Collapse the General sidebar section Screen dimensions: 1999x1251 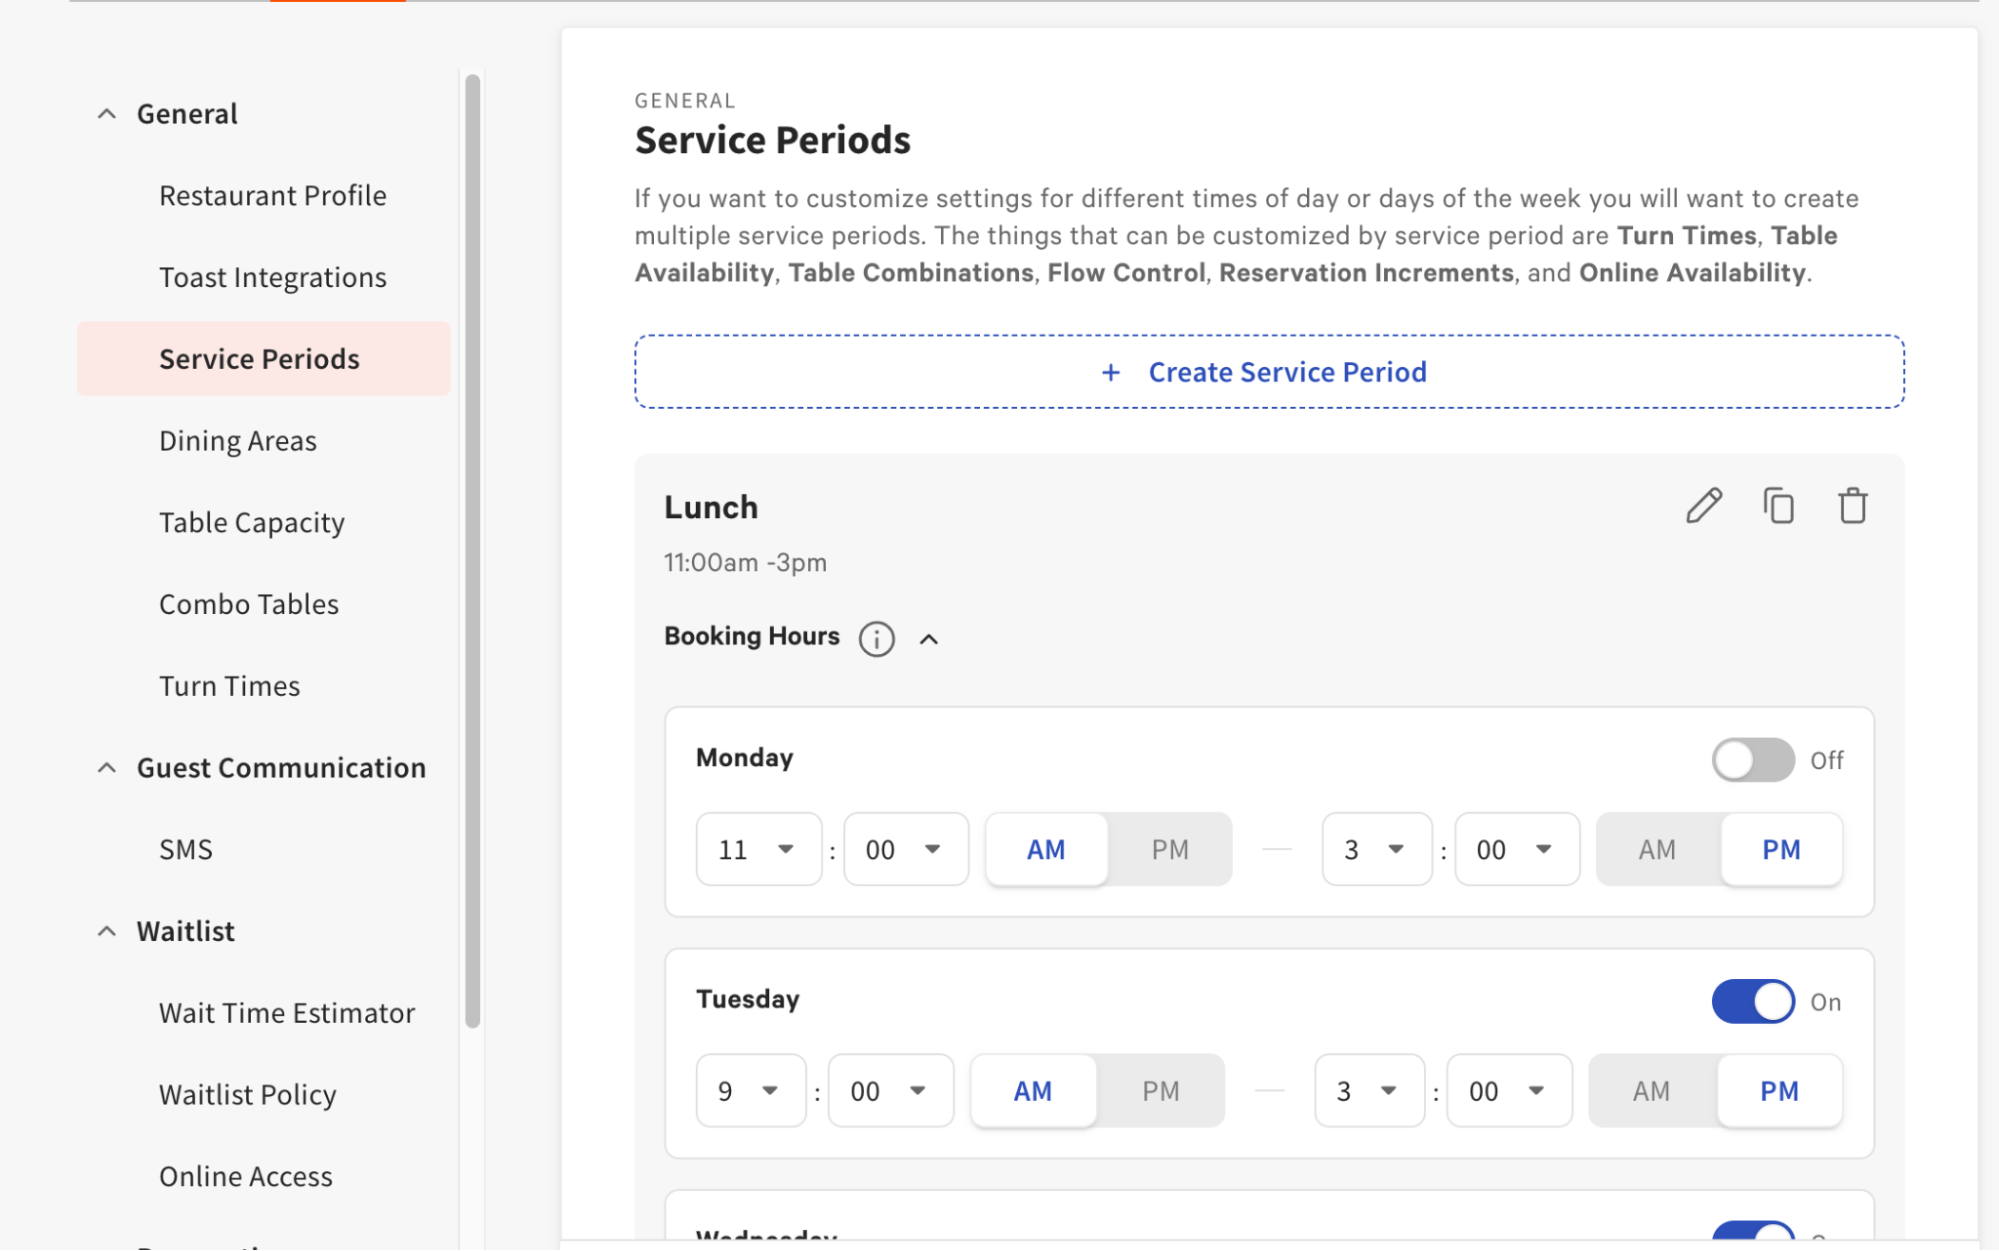(x=107, y=114)
